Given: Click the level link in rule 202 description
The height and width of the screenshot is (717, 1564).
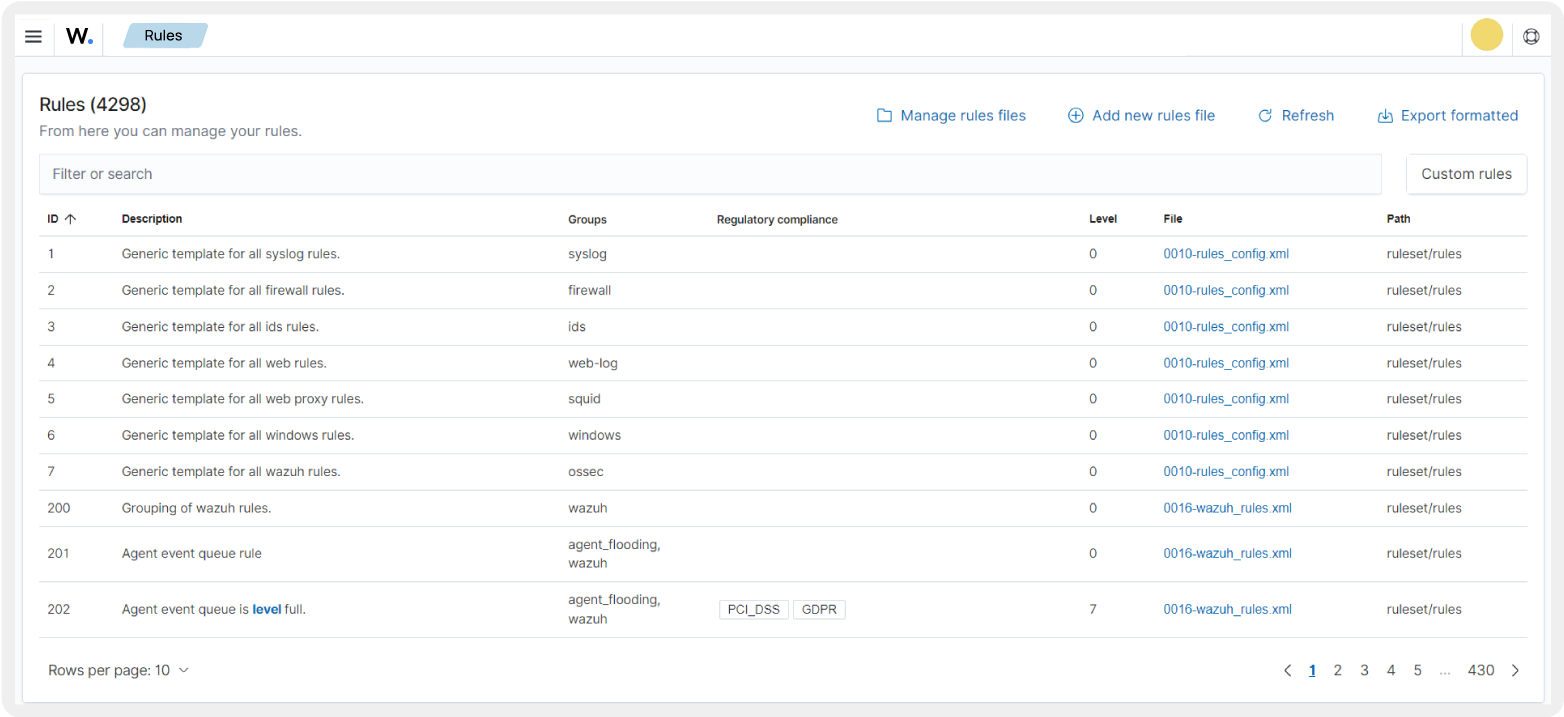Looking at the screenshot, I should (x=266, y=609).
